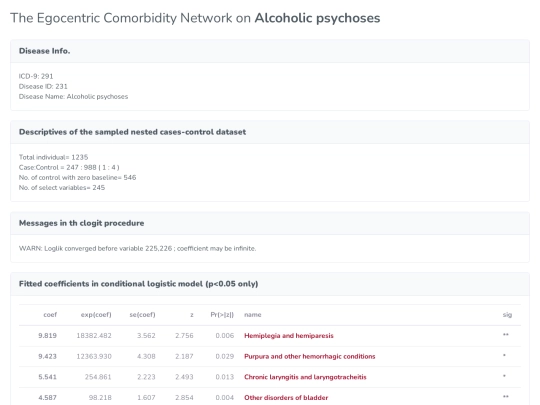Select the z value 2.854
Screen dimensions: 540x405
coord(184,397)
